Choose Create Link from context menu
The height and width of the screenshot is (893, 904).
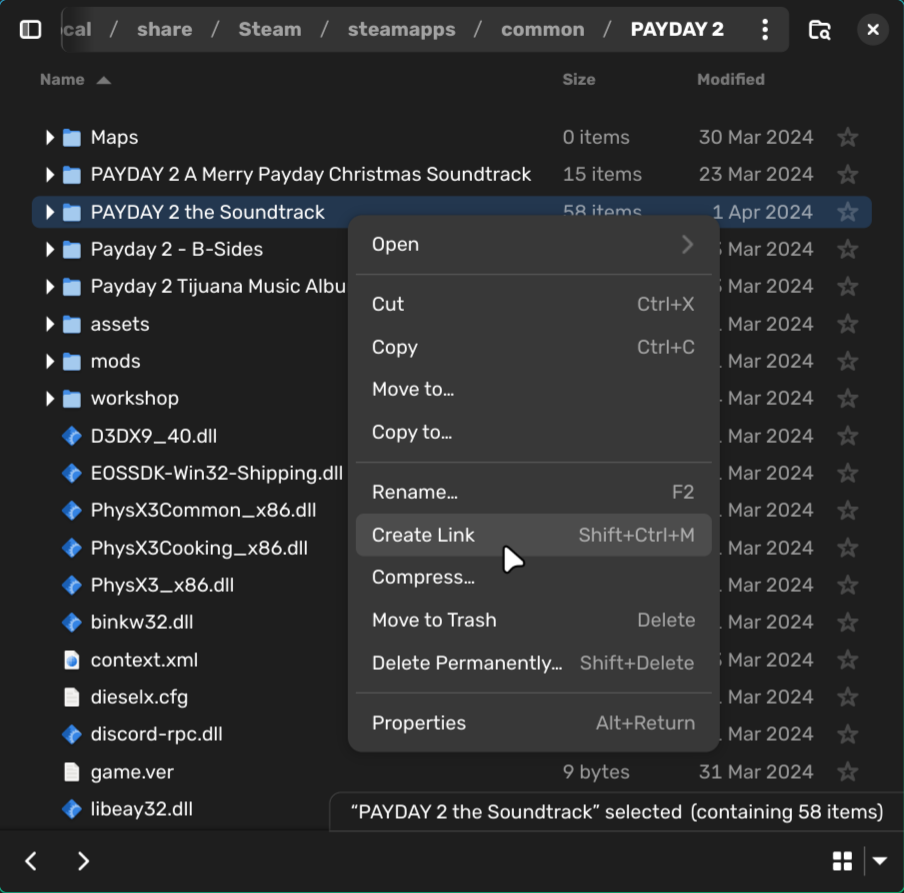pos(424,535)
